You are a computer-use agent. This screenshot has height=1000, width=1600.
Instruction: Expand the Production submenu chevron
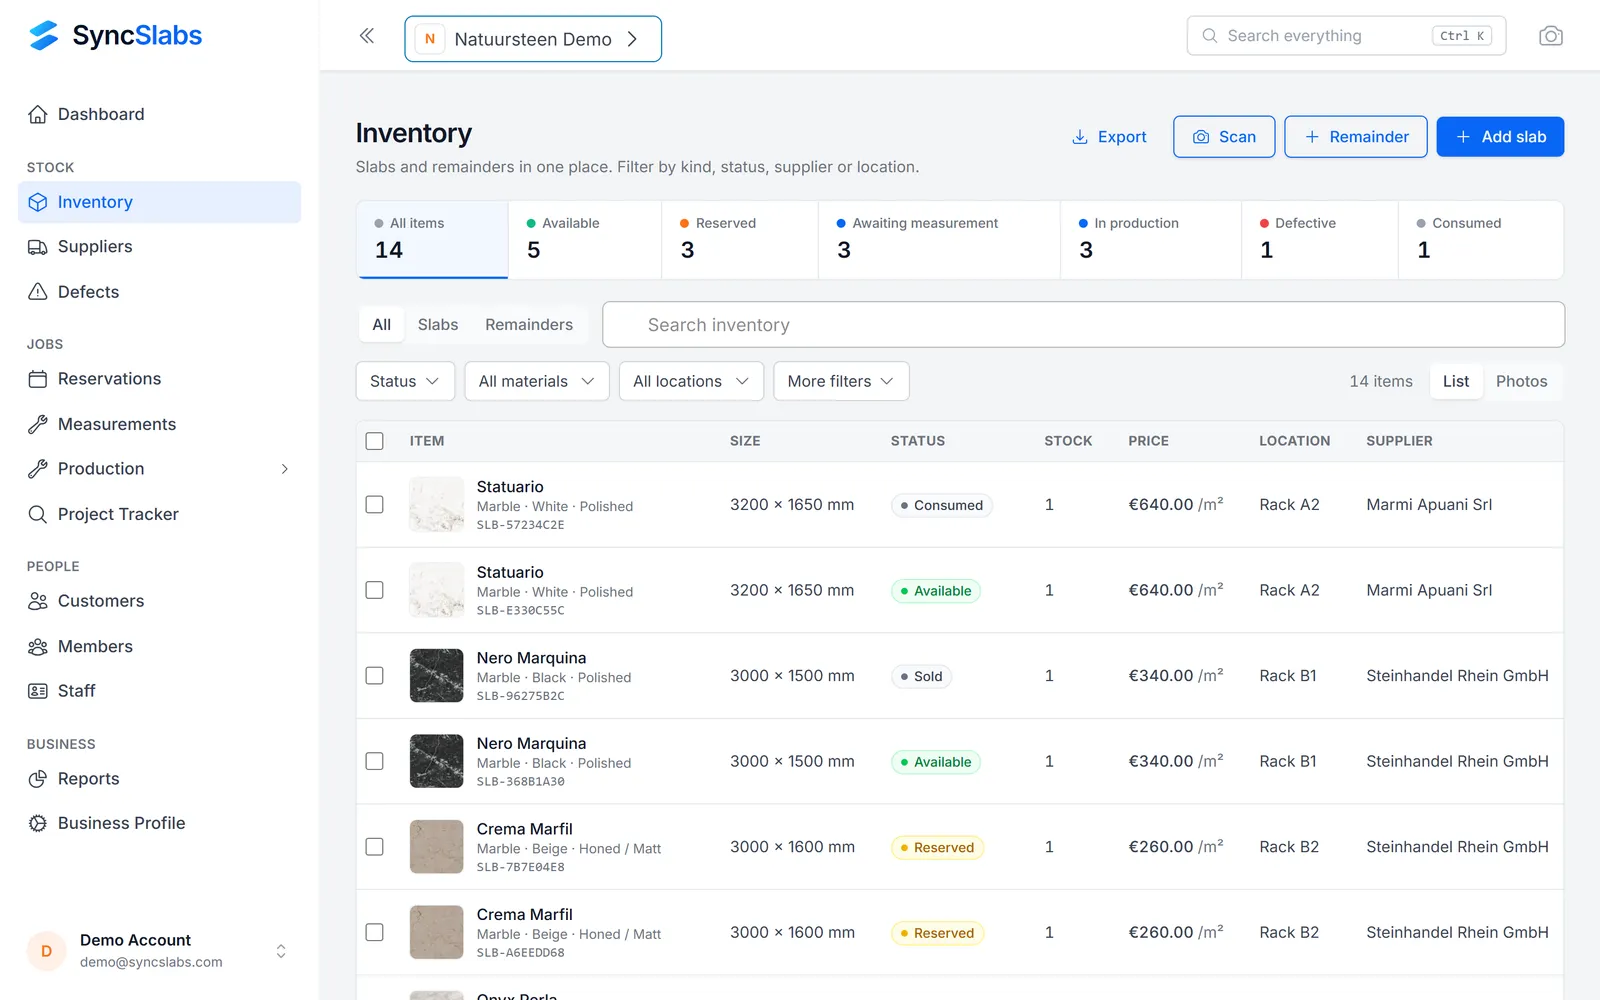[285, 469]
